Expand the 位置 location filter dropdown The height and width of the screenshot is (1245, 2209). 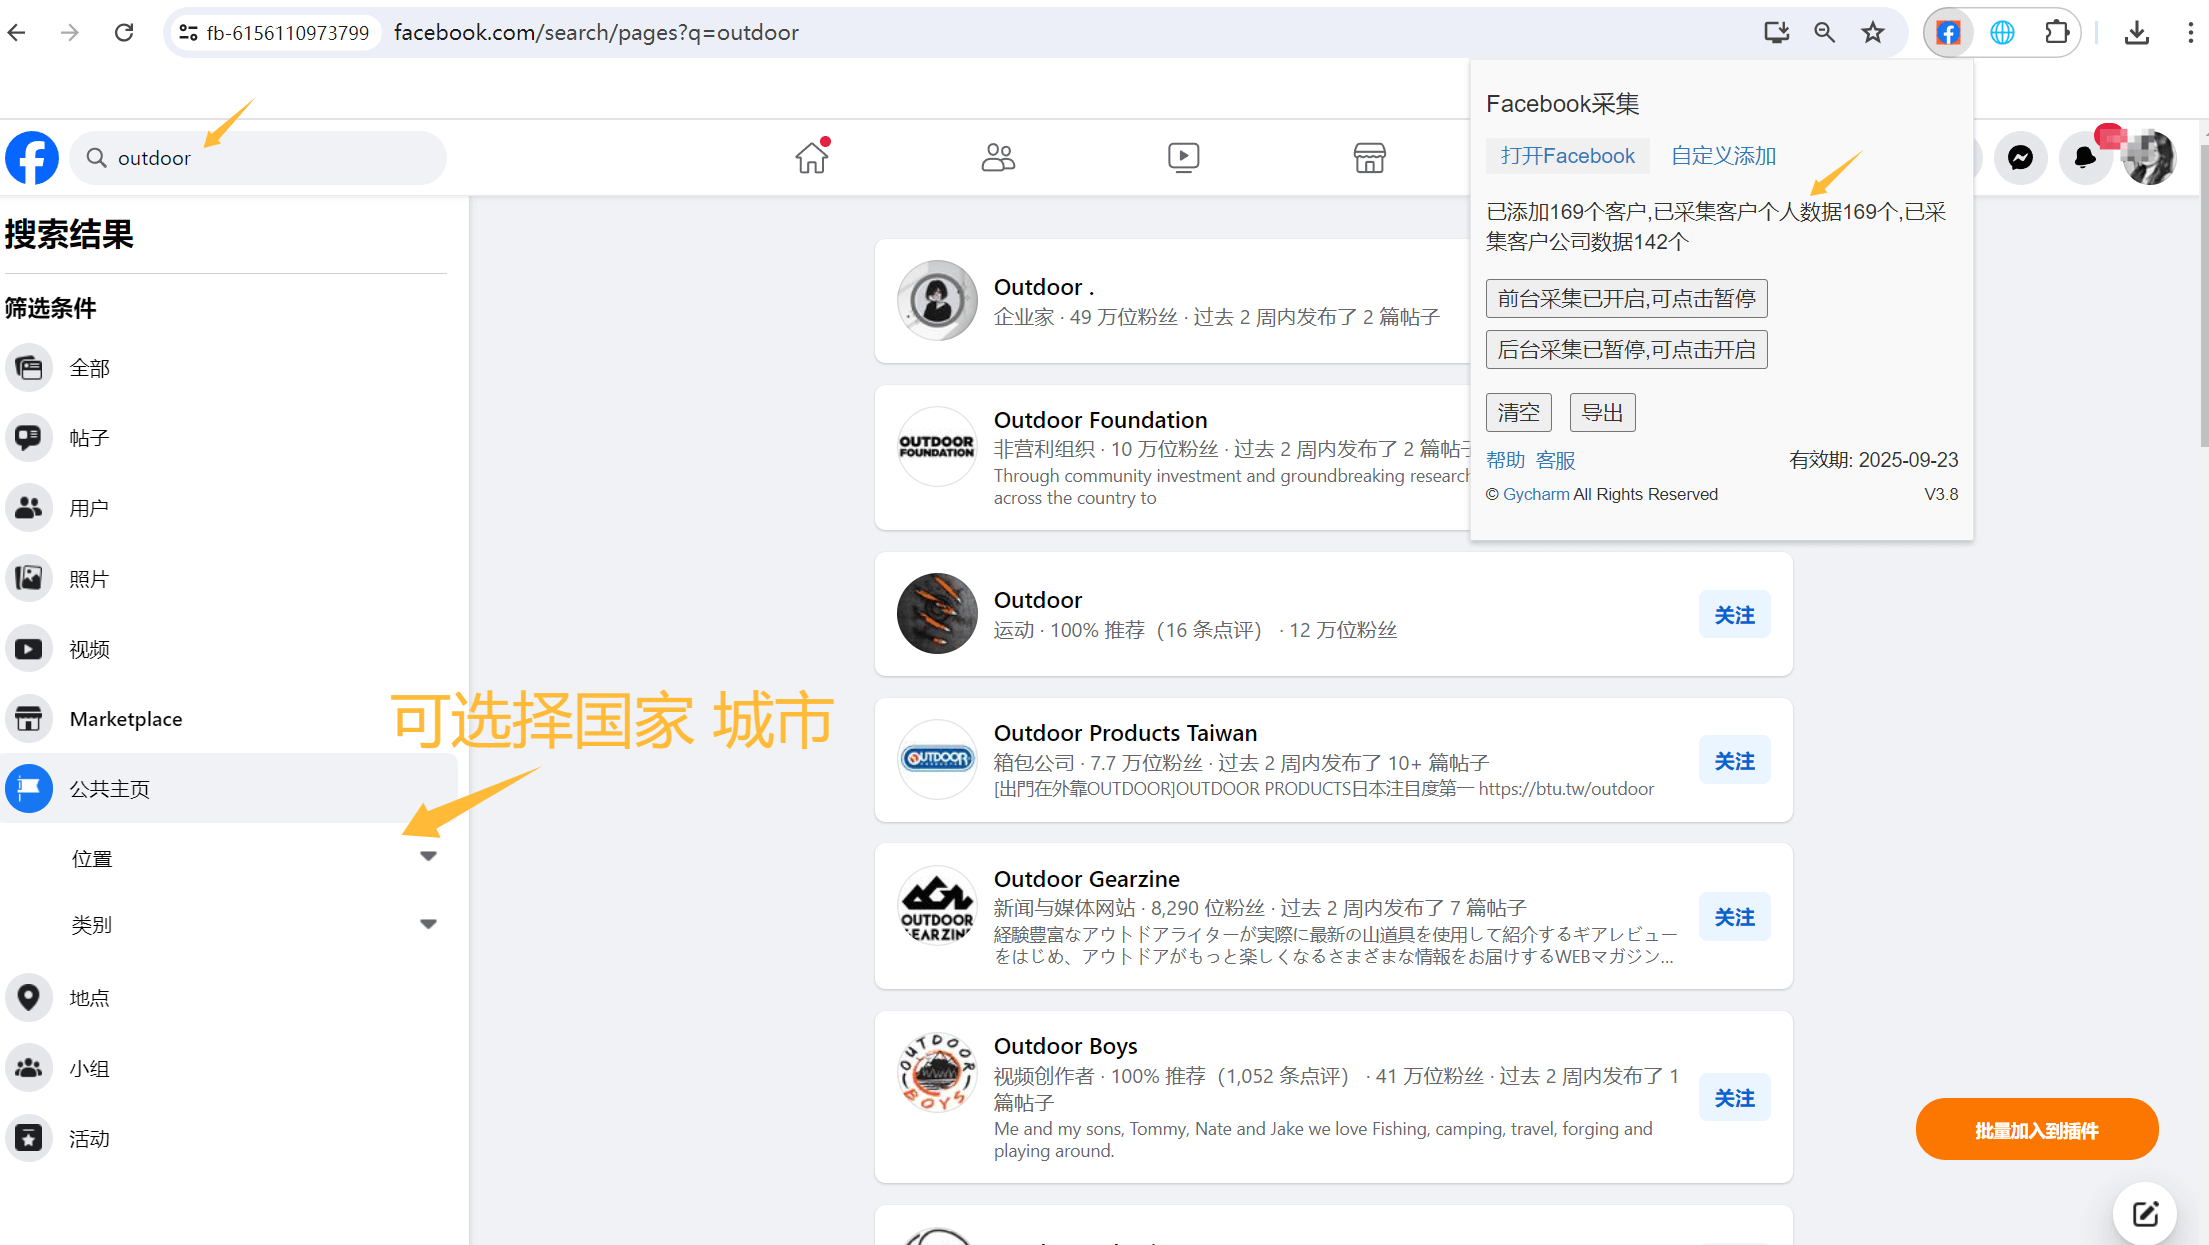[x=428, y=857]
